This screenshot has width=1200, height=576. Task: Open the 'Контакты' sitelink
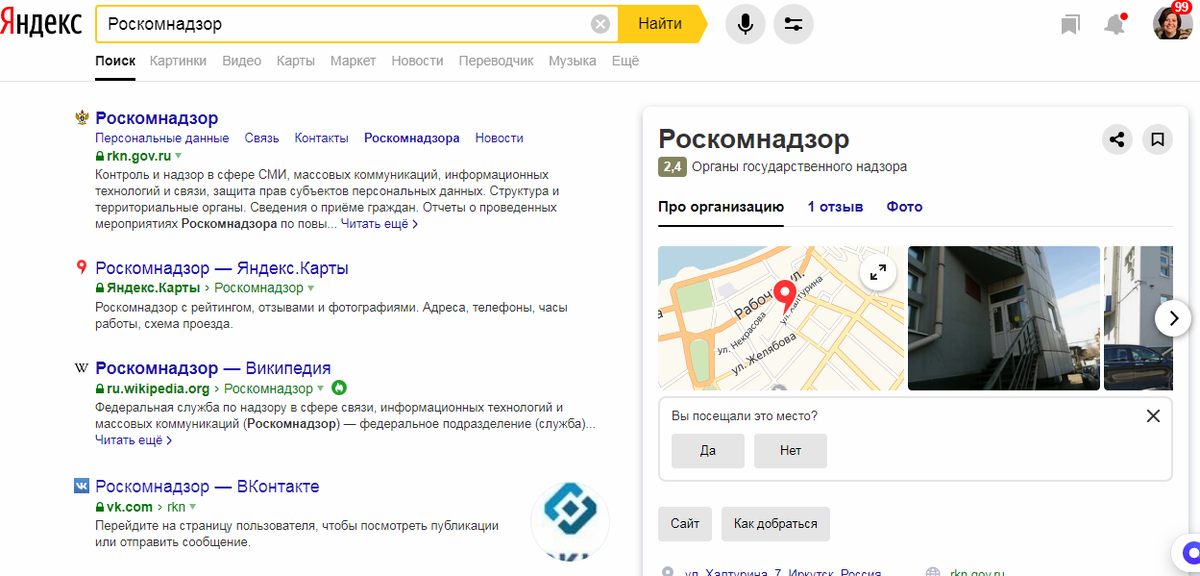point(322,138)
